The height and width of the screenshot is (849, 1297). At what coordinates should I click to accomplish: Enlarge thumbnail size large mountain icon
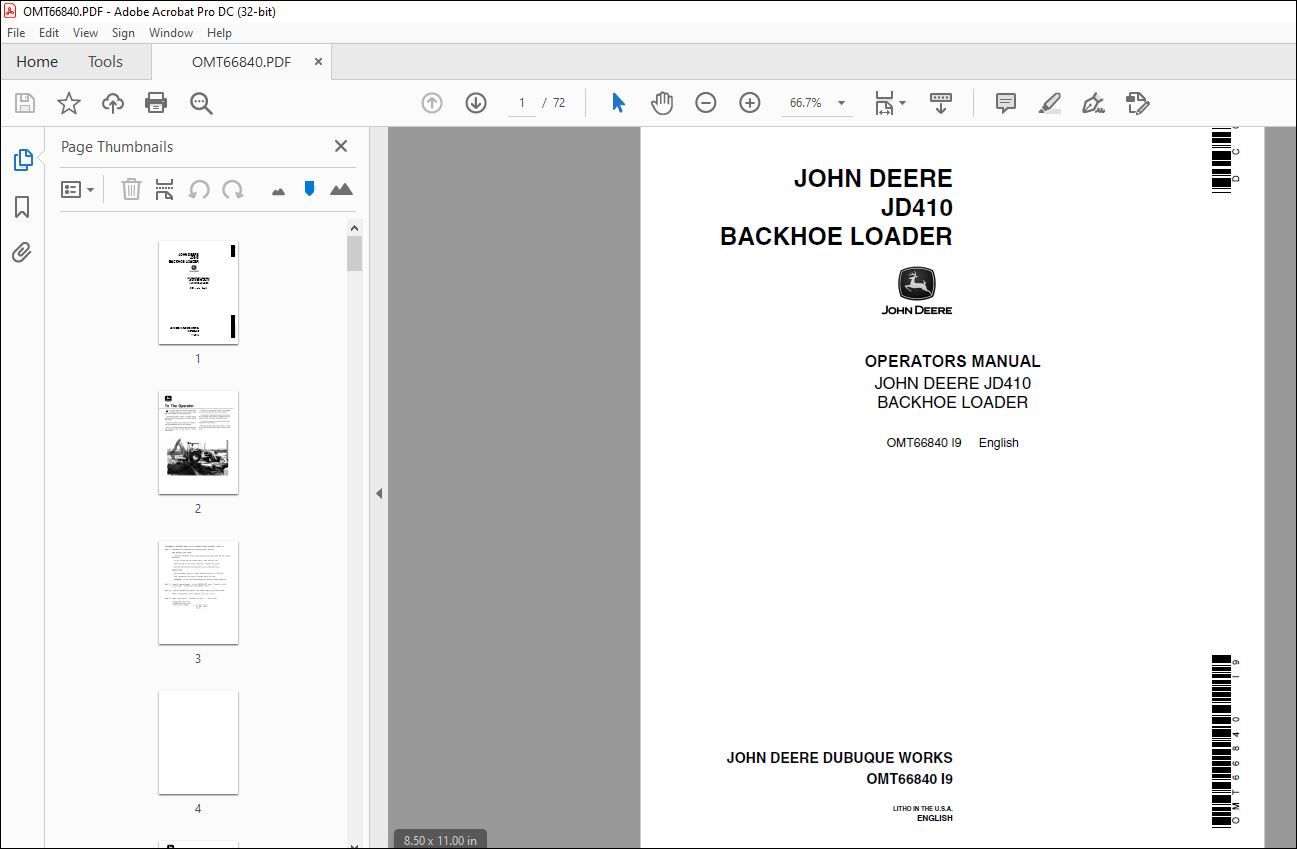point(341,189)
